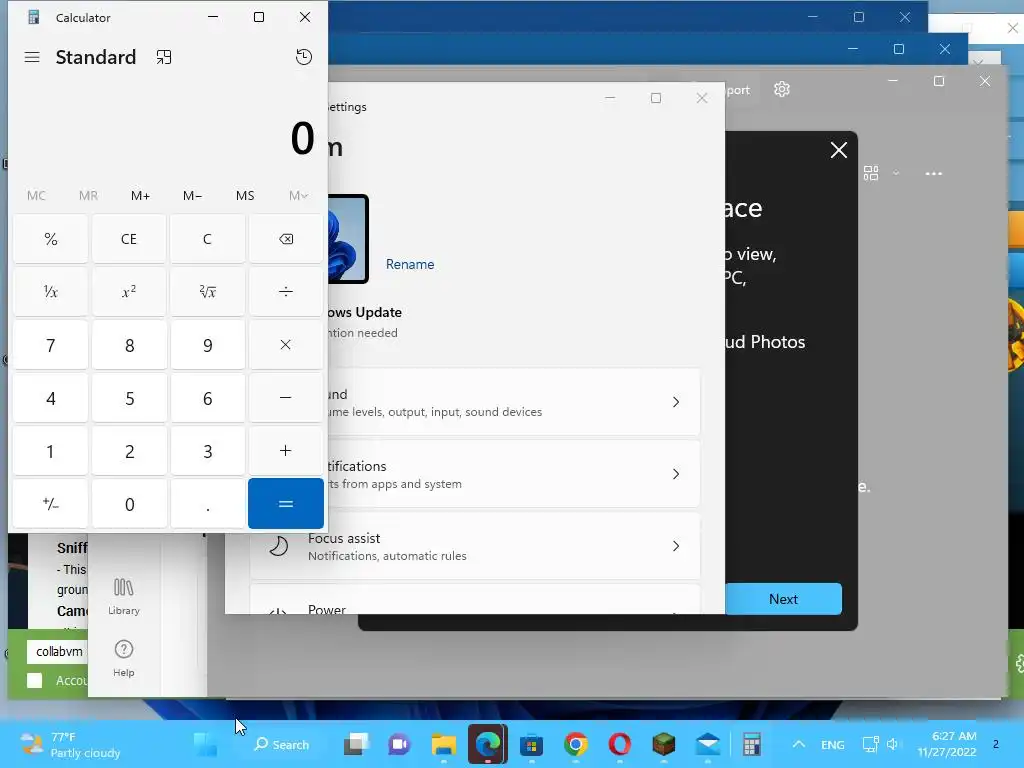Open Google Chrome from taskbar
This screenshot has width=1024, height=768.
575,744
